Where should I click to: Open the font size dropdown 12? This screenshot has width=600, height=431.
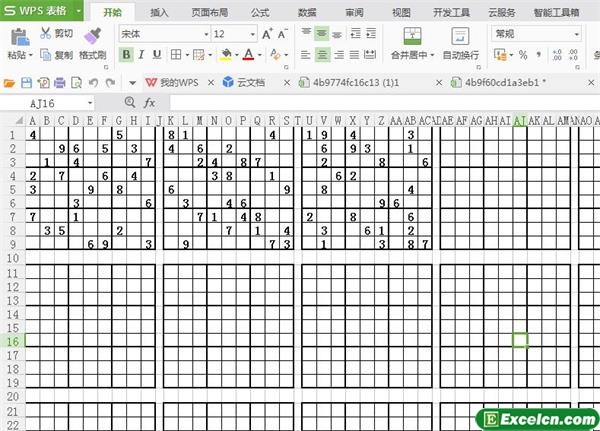[253, 34]
